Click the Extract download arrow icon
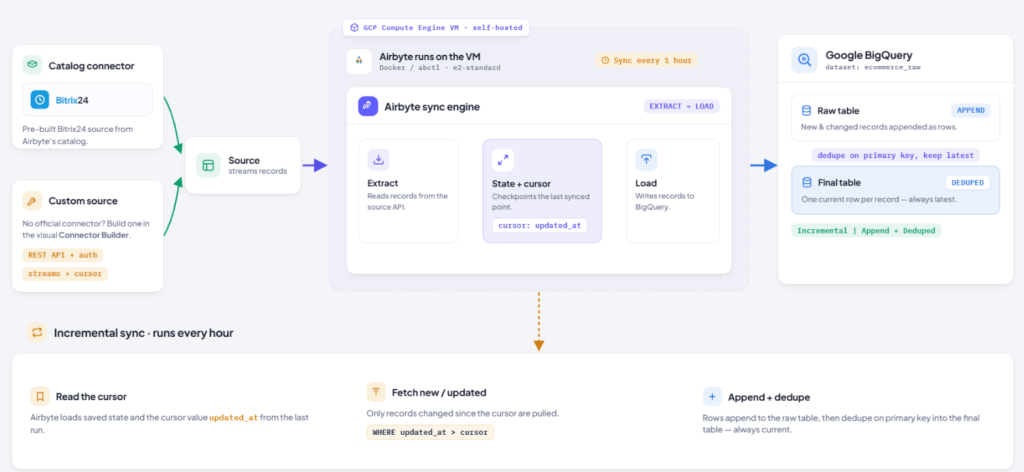Image resolution: width=1024 pixels, height=472 pixels. (377, 159)
